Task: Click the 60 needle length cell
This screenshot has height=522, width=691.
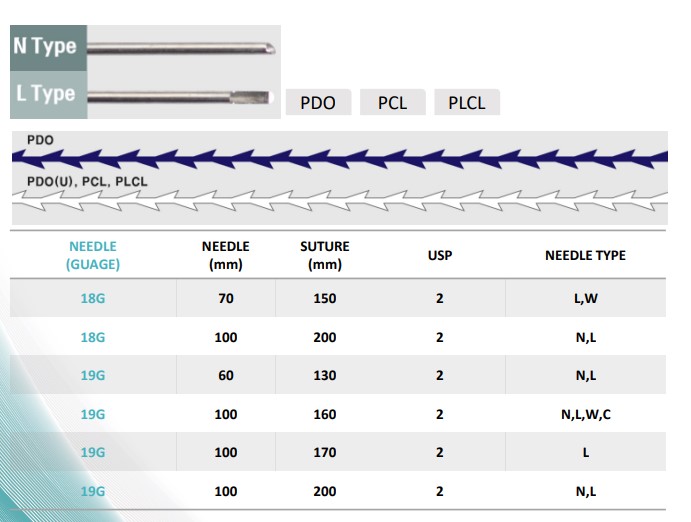Action: tap(226, 376)
